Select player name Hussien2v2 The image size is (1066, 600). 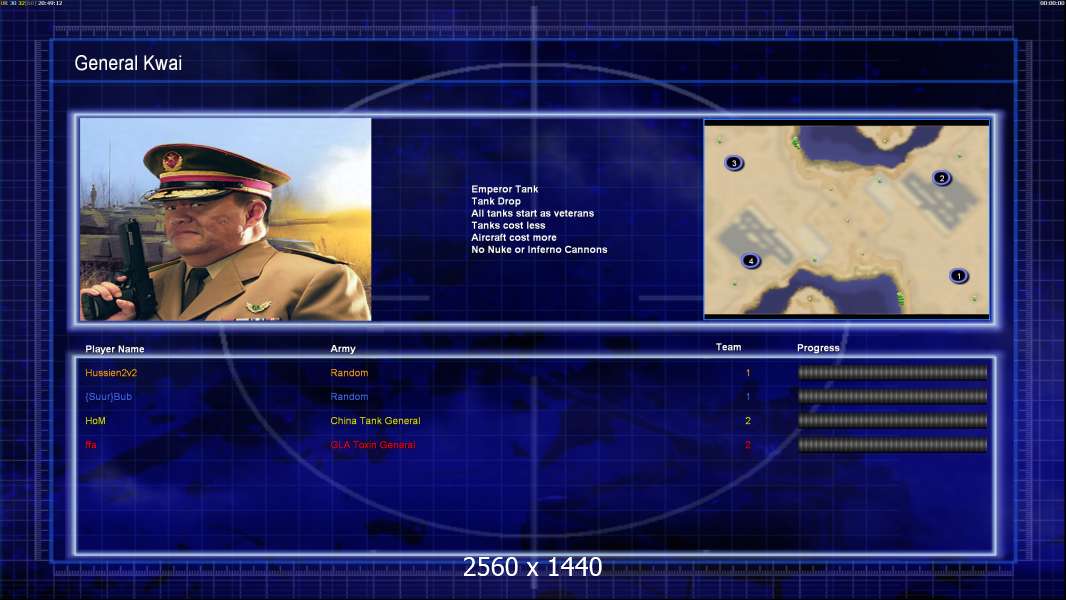point(111,373)
